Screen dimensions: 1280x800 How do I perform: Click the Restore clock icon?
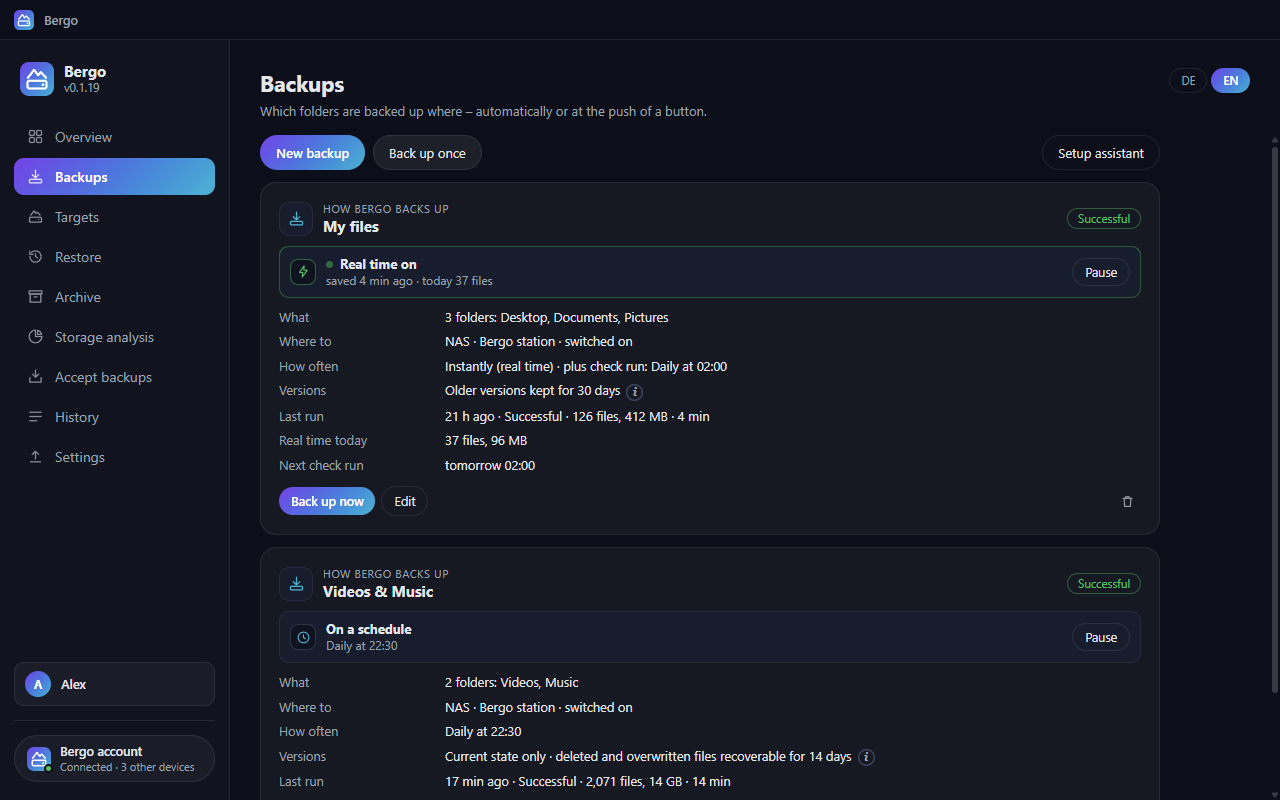pos(35,257)
